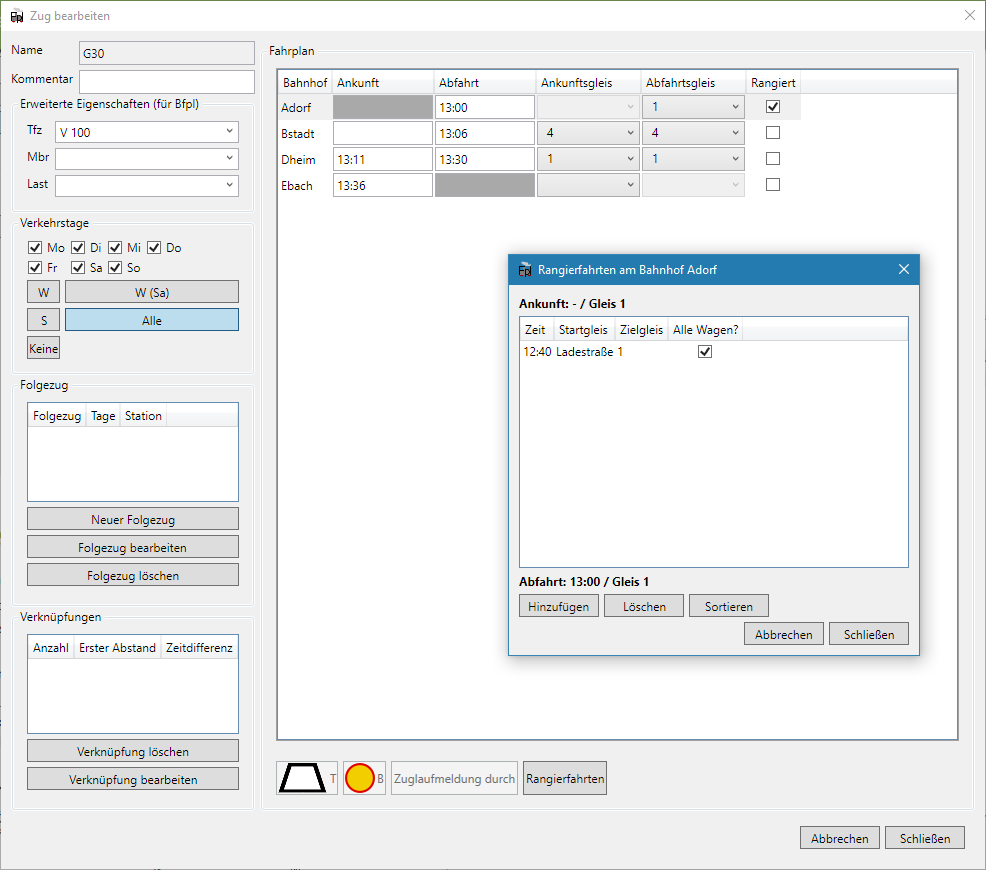Screen dimensions: 986x870
Task: Click Folgezug bearbeiten button
Action: tap(133, 547)
